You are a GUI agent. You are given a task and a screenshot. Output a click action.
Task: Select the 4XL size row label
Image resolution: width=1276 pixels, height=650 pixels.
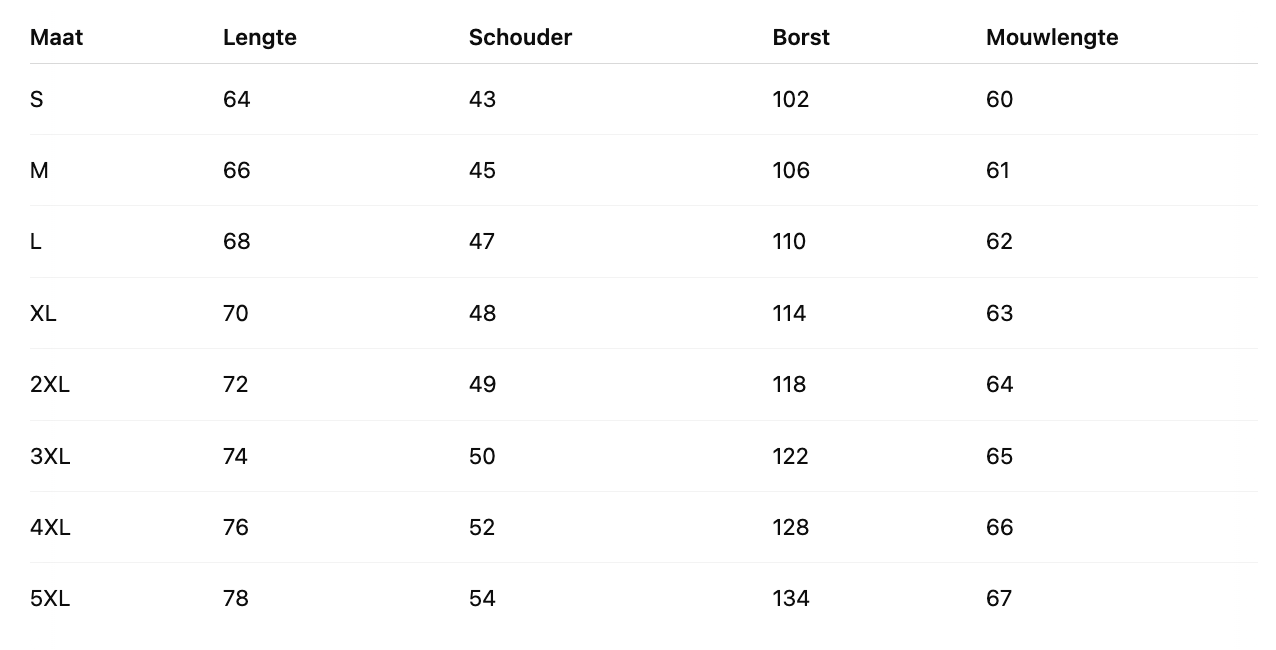50,527
